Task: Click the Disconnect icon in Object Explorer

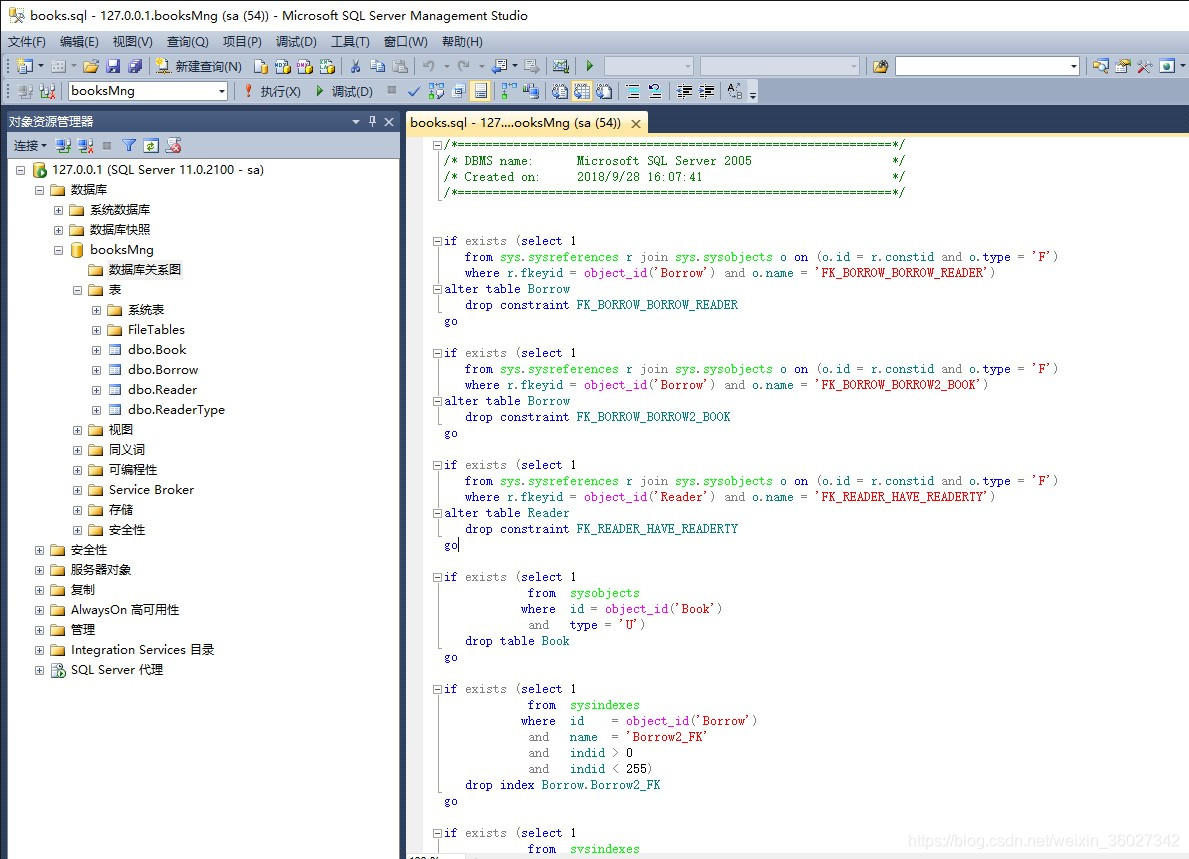Action: point(86,146)
